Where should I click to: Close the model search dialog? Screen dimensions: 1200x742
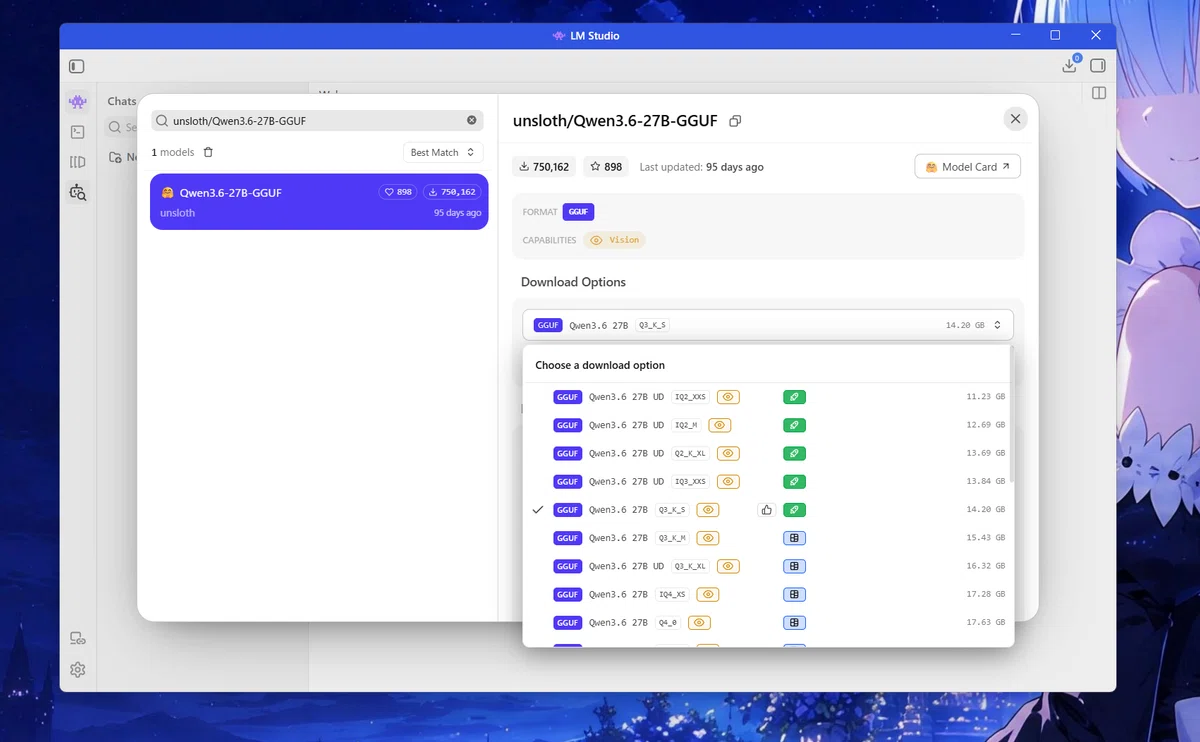(x=1015, y=119)
